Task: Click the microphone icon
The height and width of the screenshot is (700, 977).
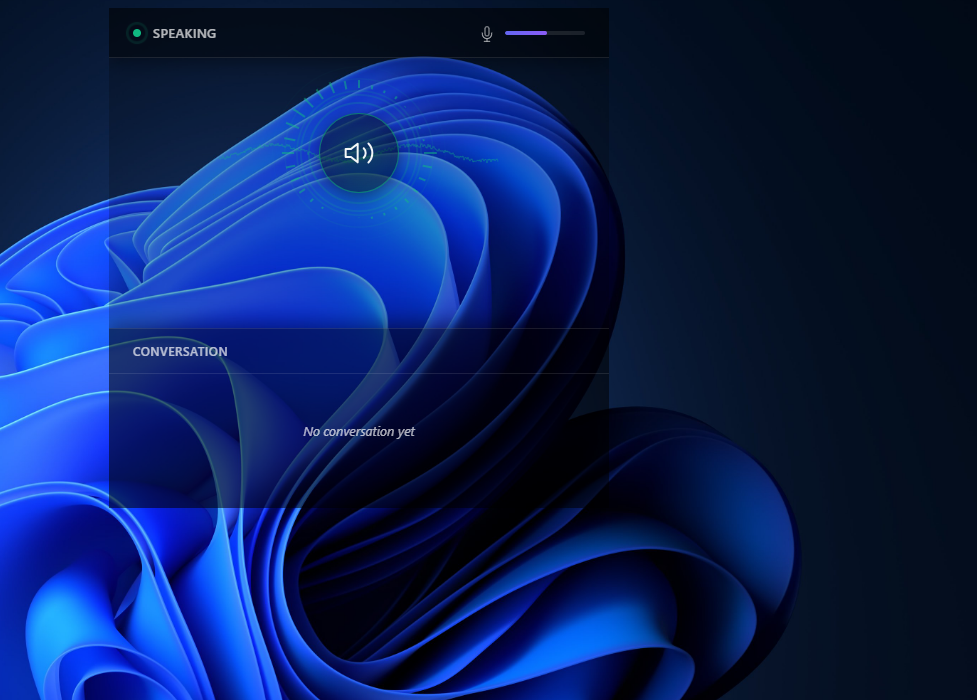Action: [487, 34]
